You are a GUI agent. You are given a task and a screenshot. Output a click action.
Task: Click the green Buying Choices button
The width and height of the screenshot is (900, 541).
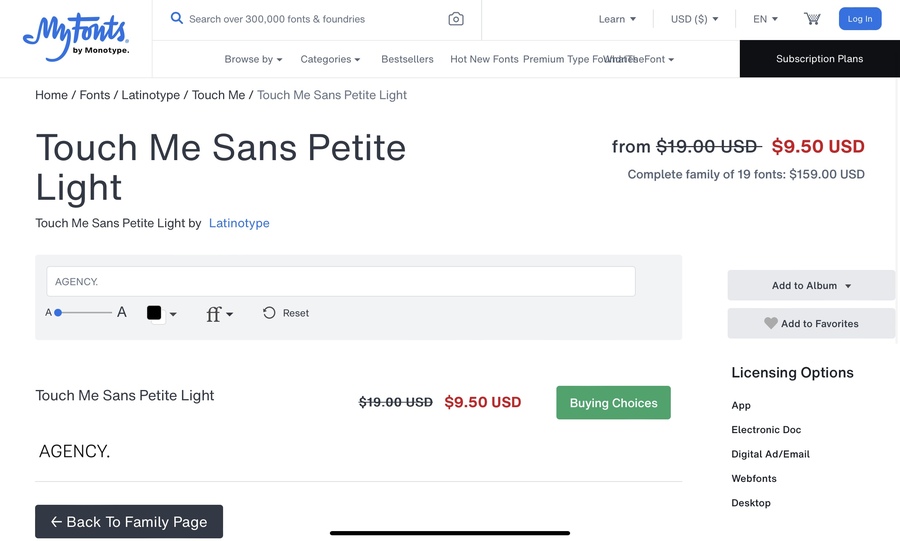point(613,403)
